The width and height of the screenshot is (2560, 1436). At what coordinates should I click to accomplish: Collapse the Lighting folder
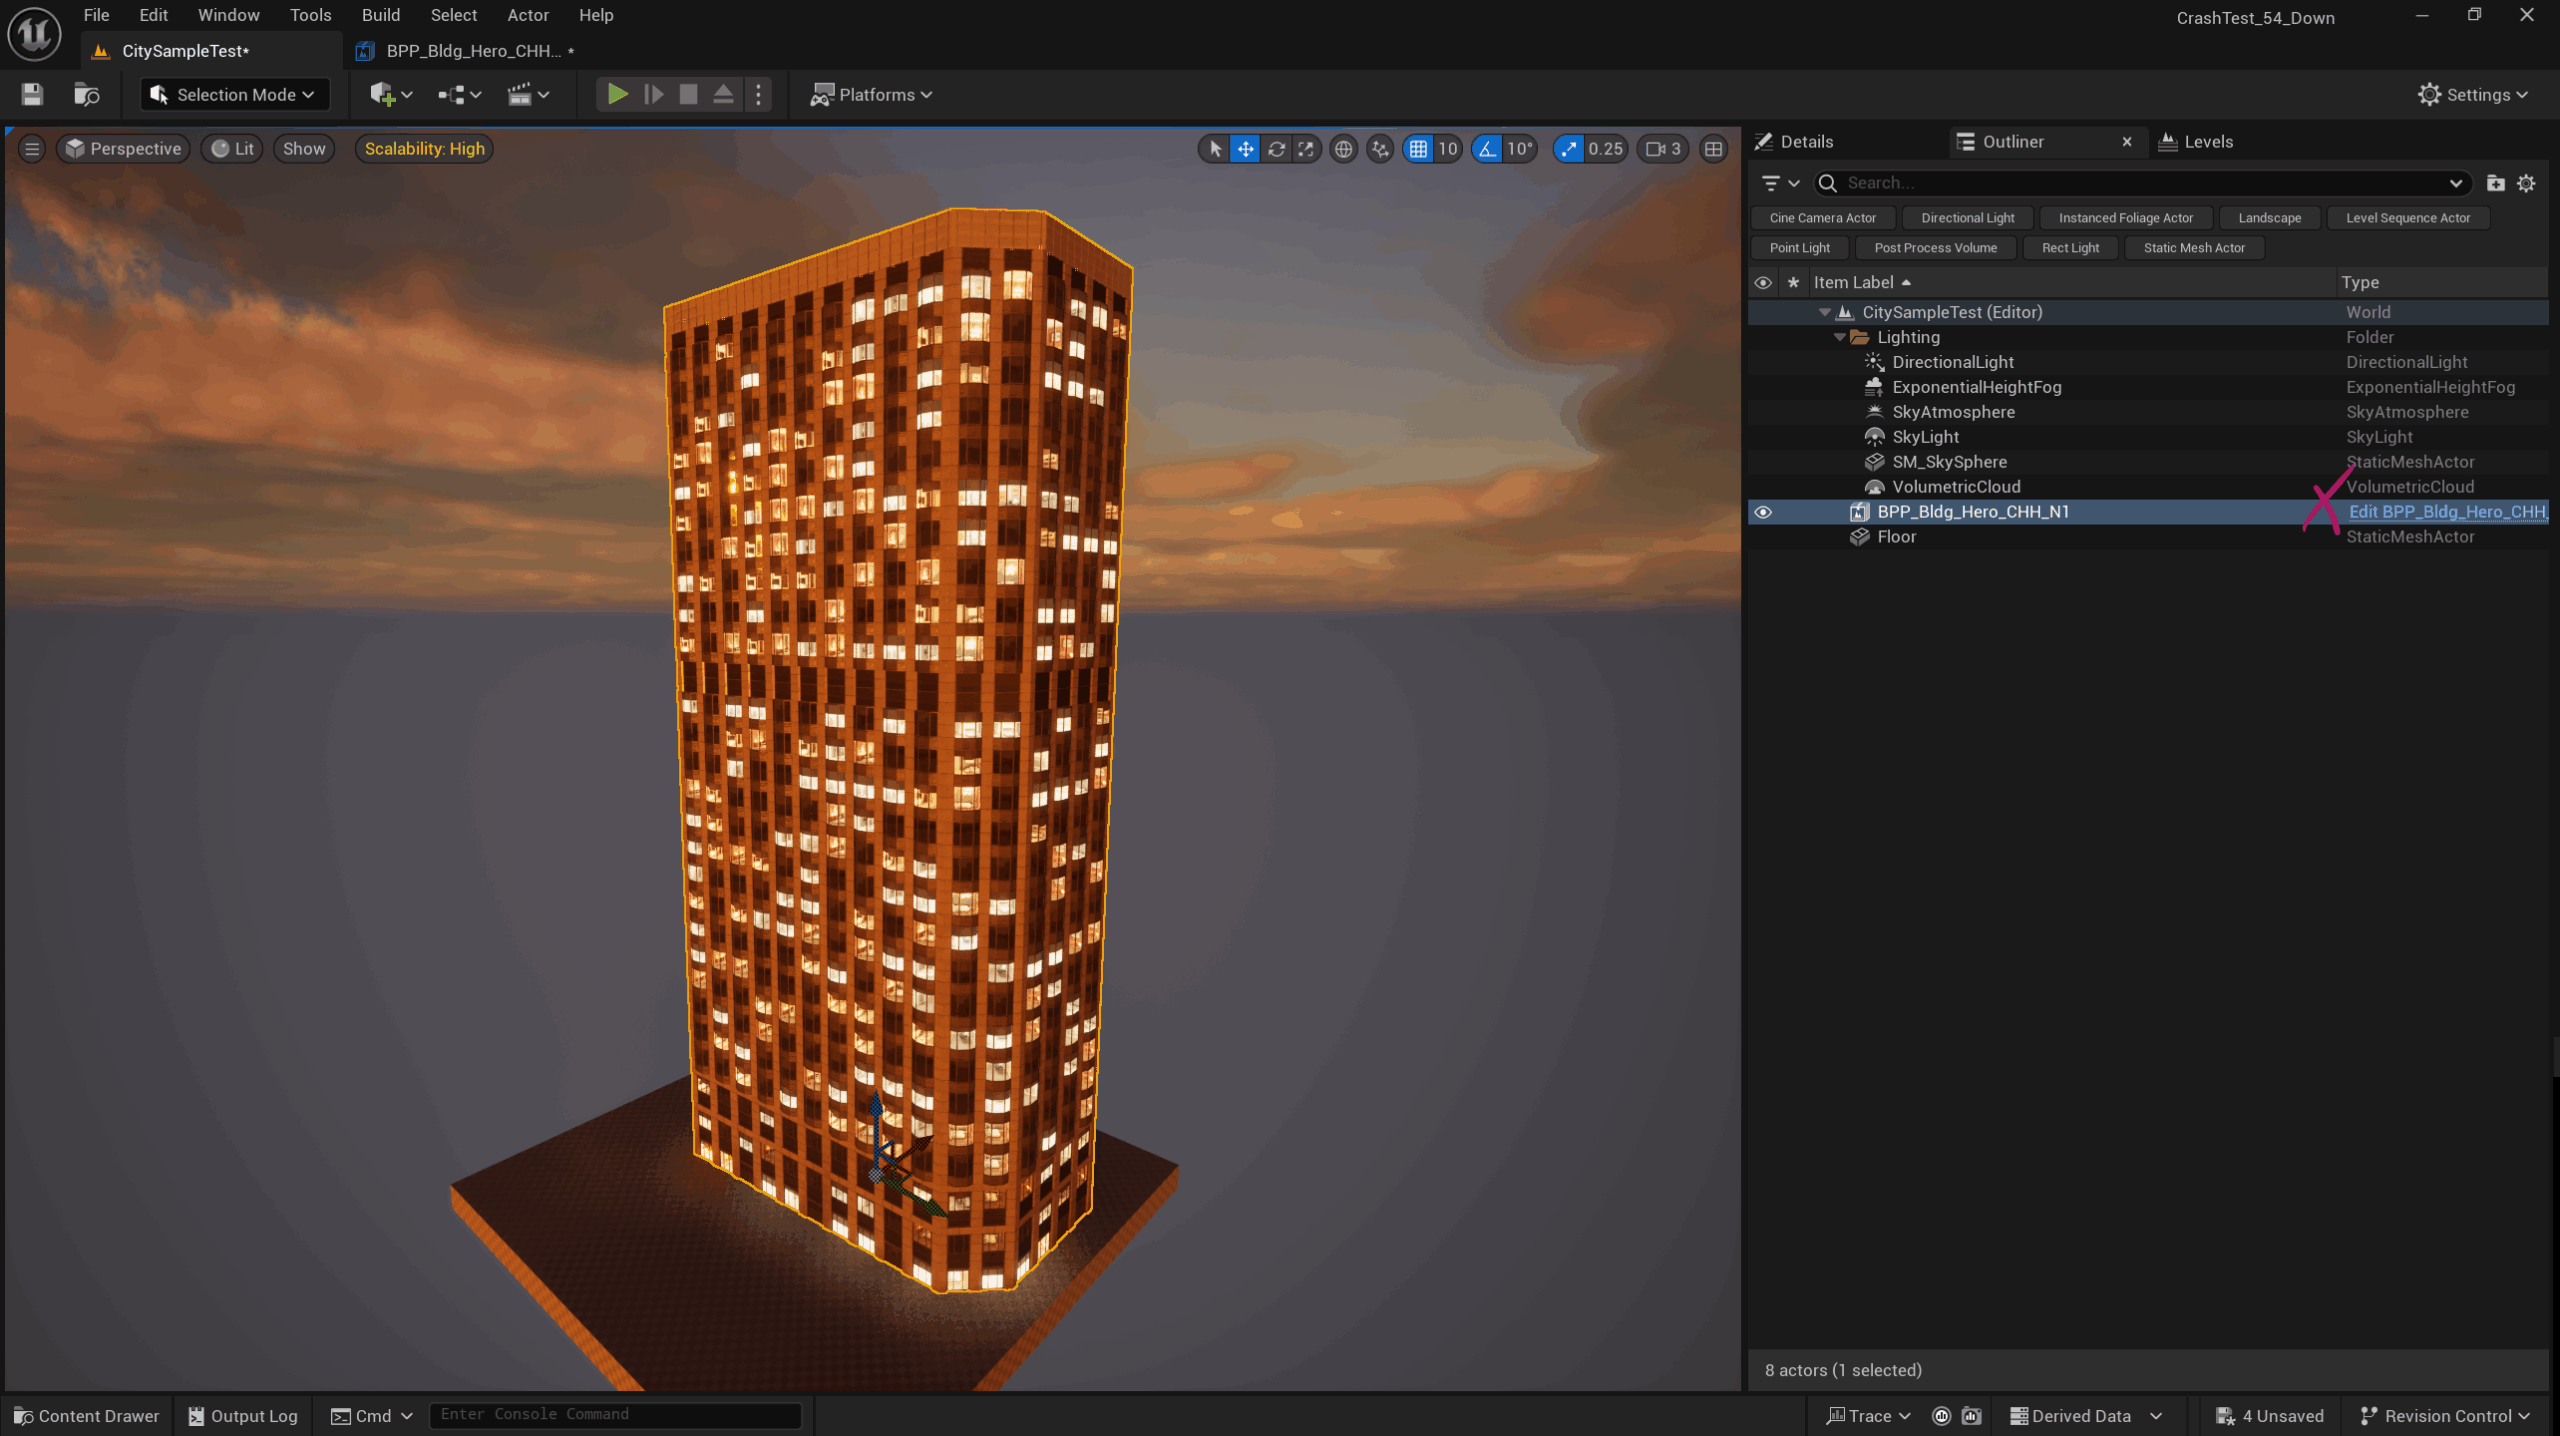[1839, 337]
